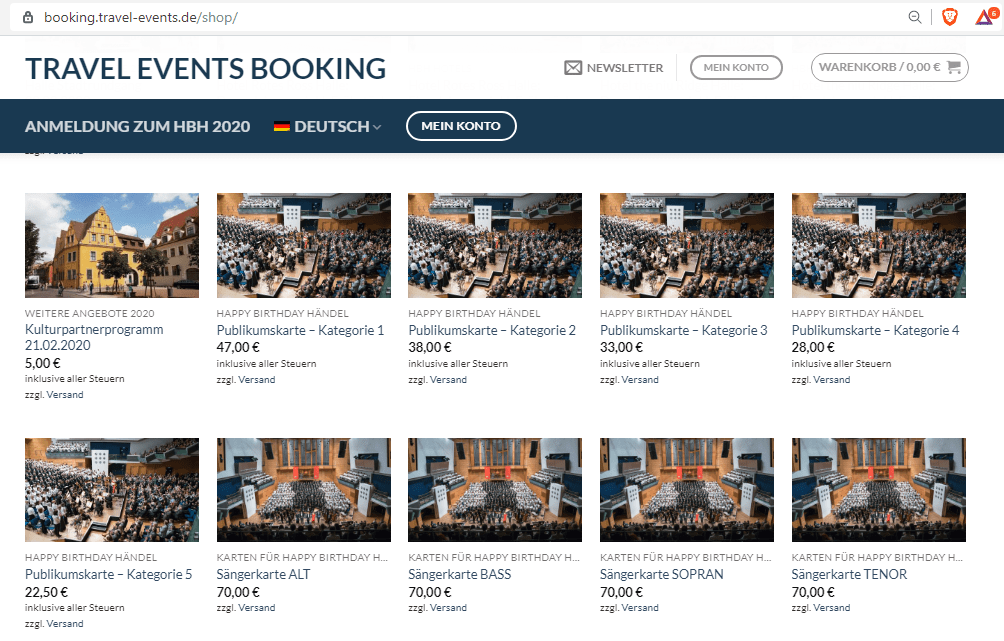Click the 28,00 € price of Kategorie 4

pos(813,348)
